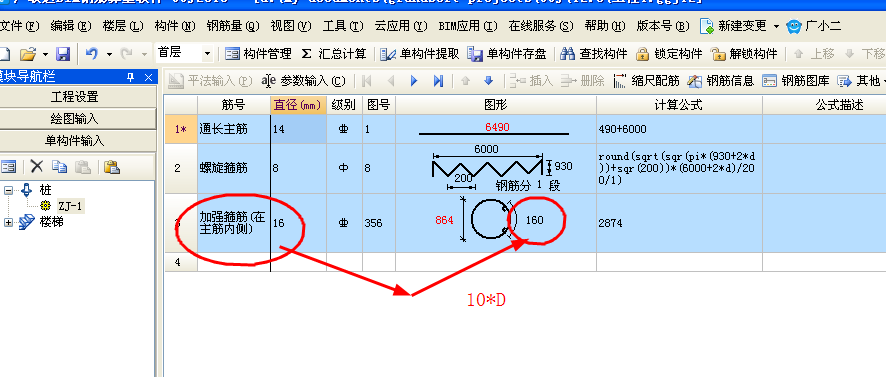Open the folder icon's dropdown arrow
886x377 pixels.
45,54
